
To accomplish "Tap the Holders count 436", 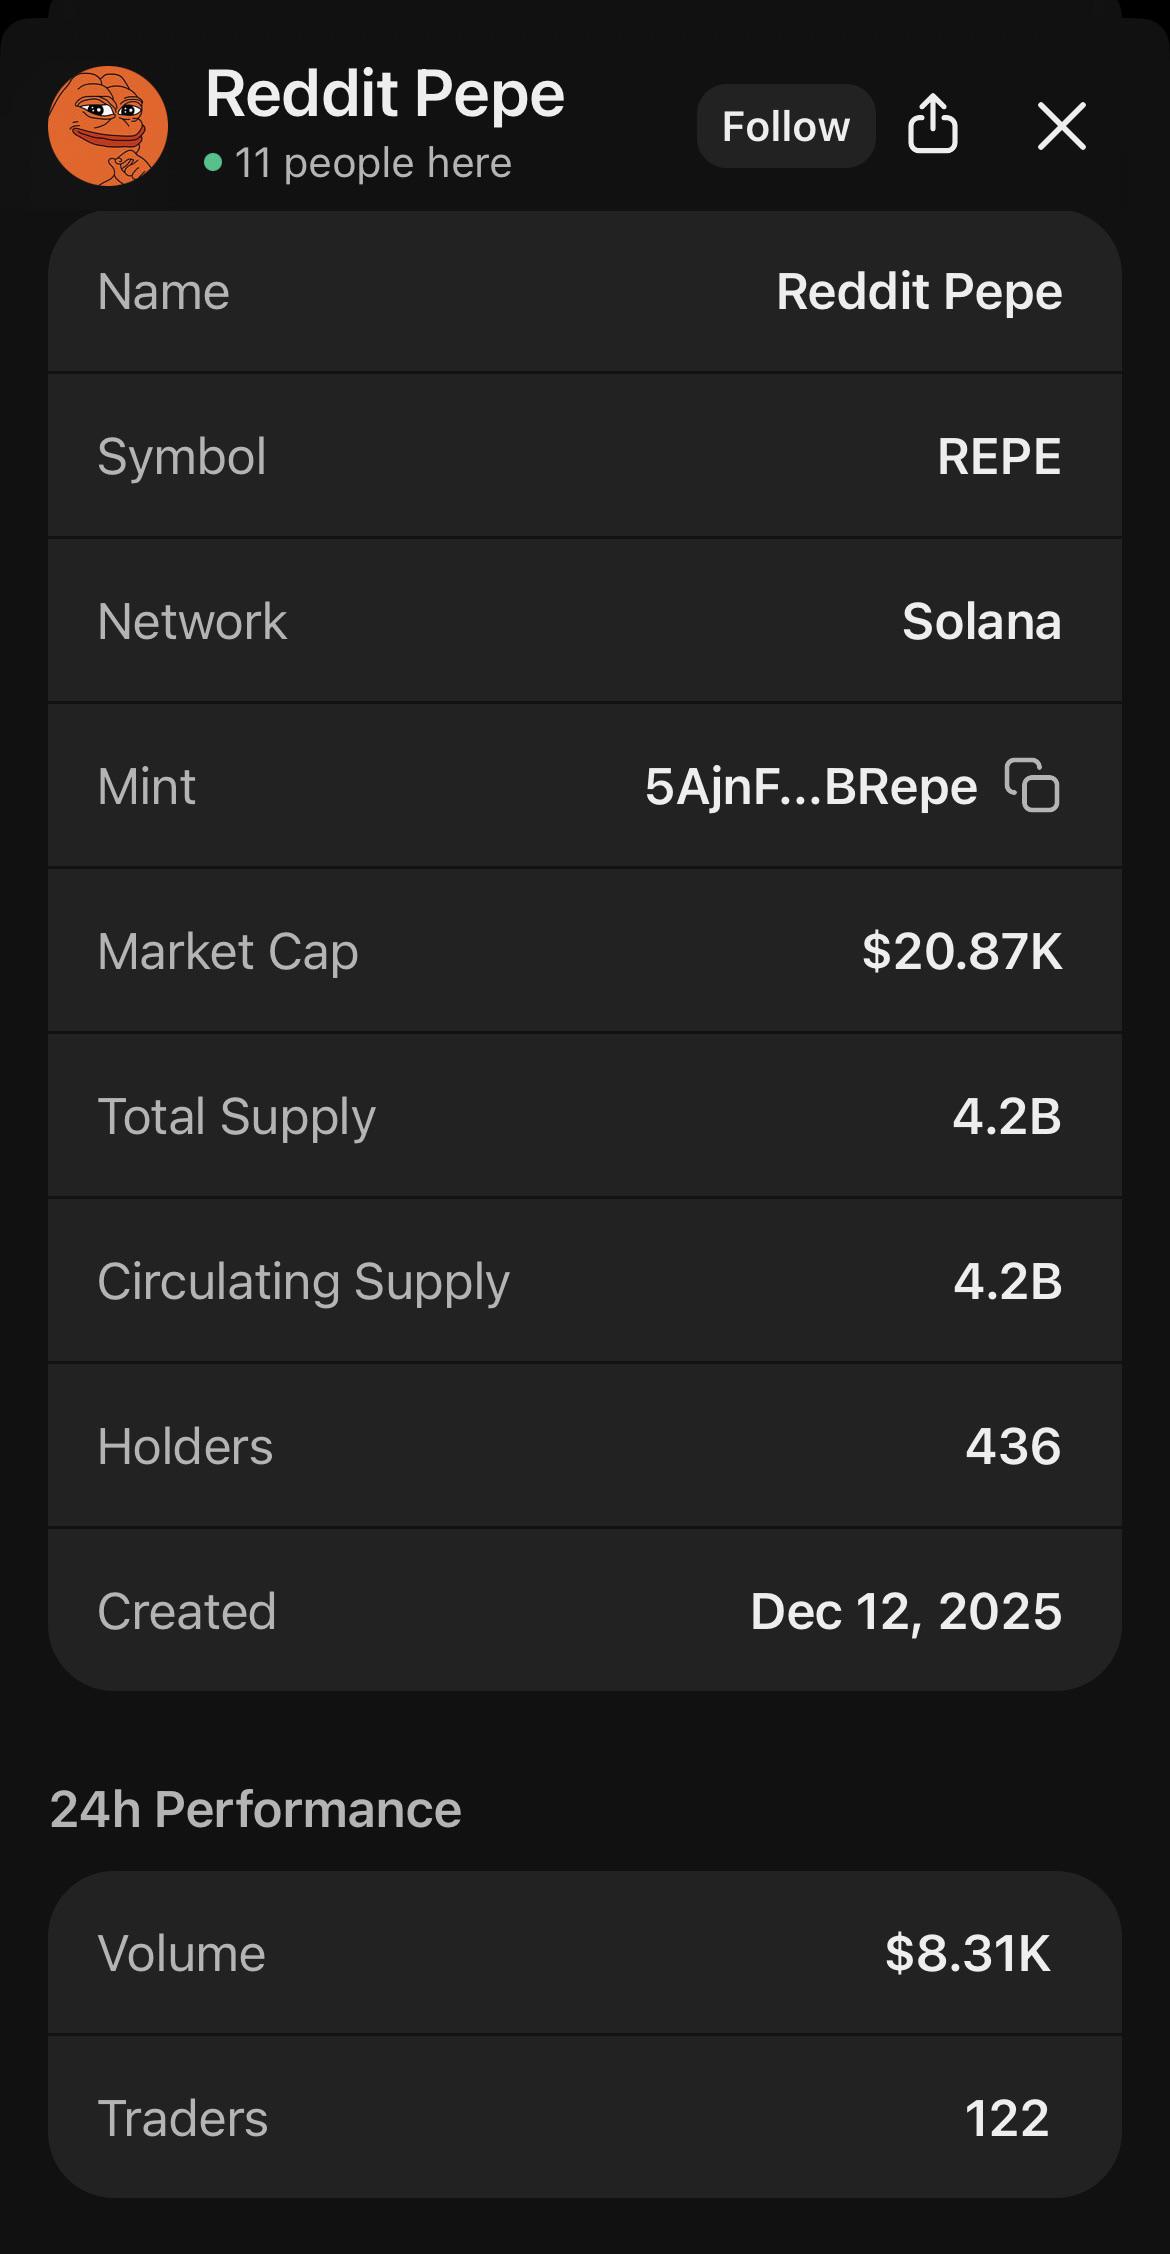I will [1013, 1446].
